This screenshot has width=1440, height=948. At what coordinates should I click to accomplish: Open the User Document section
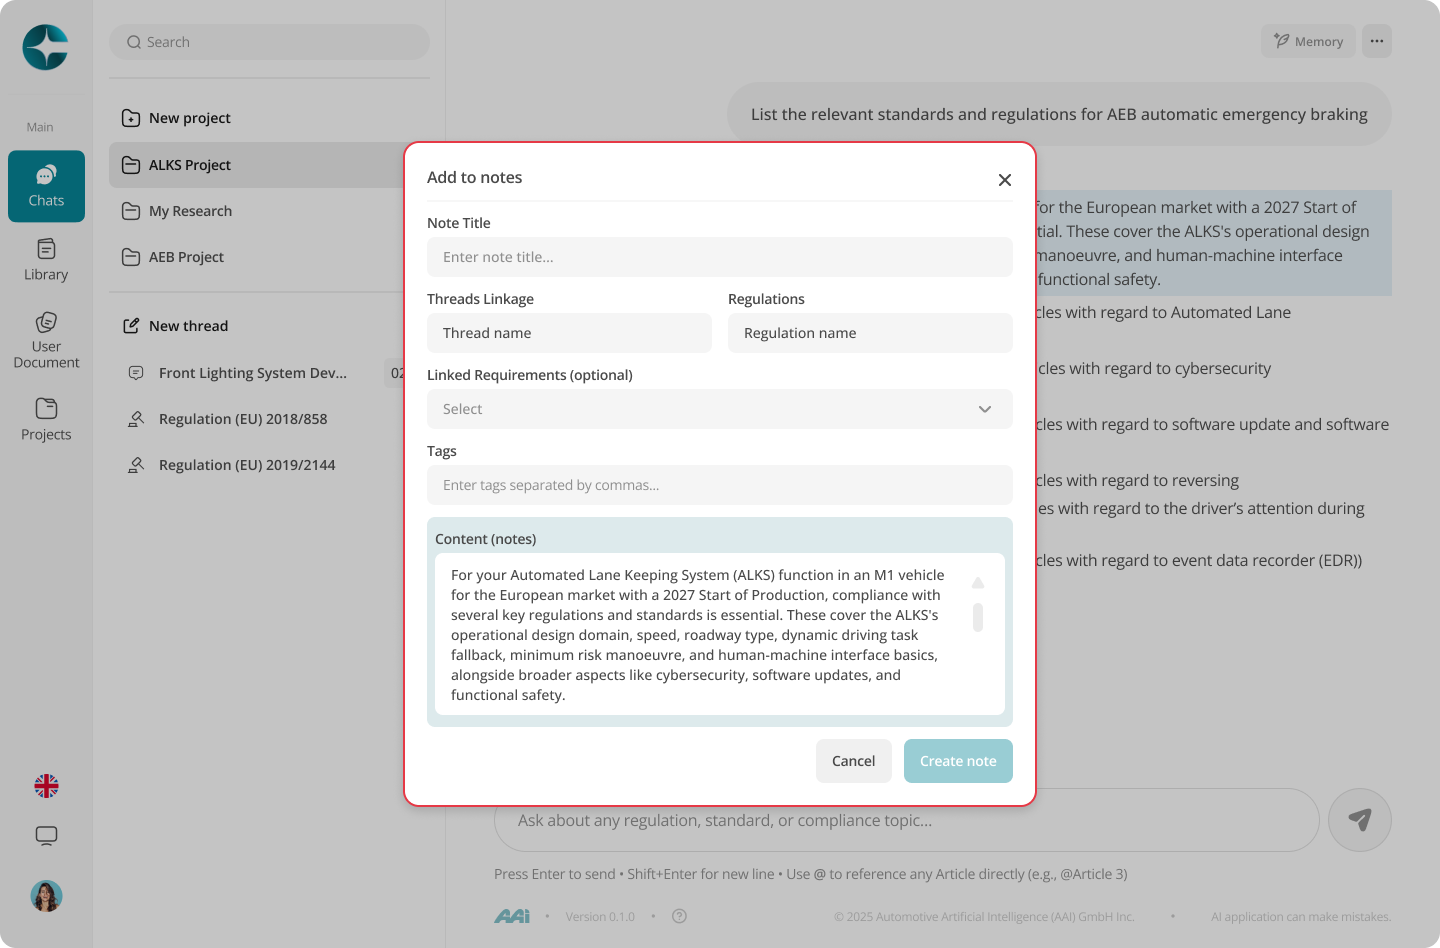click(46, 341)
